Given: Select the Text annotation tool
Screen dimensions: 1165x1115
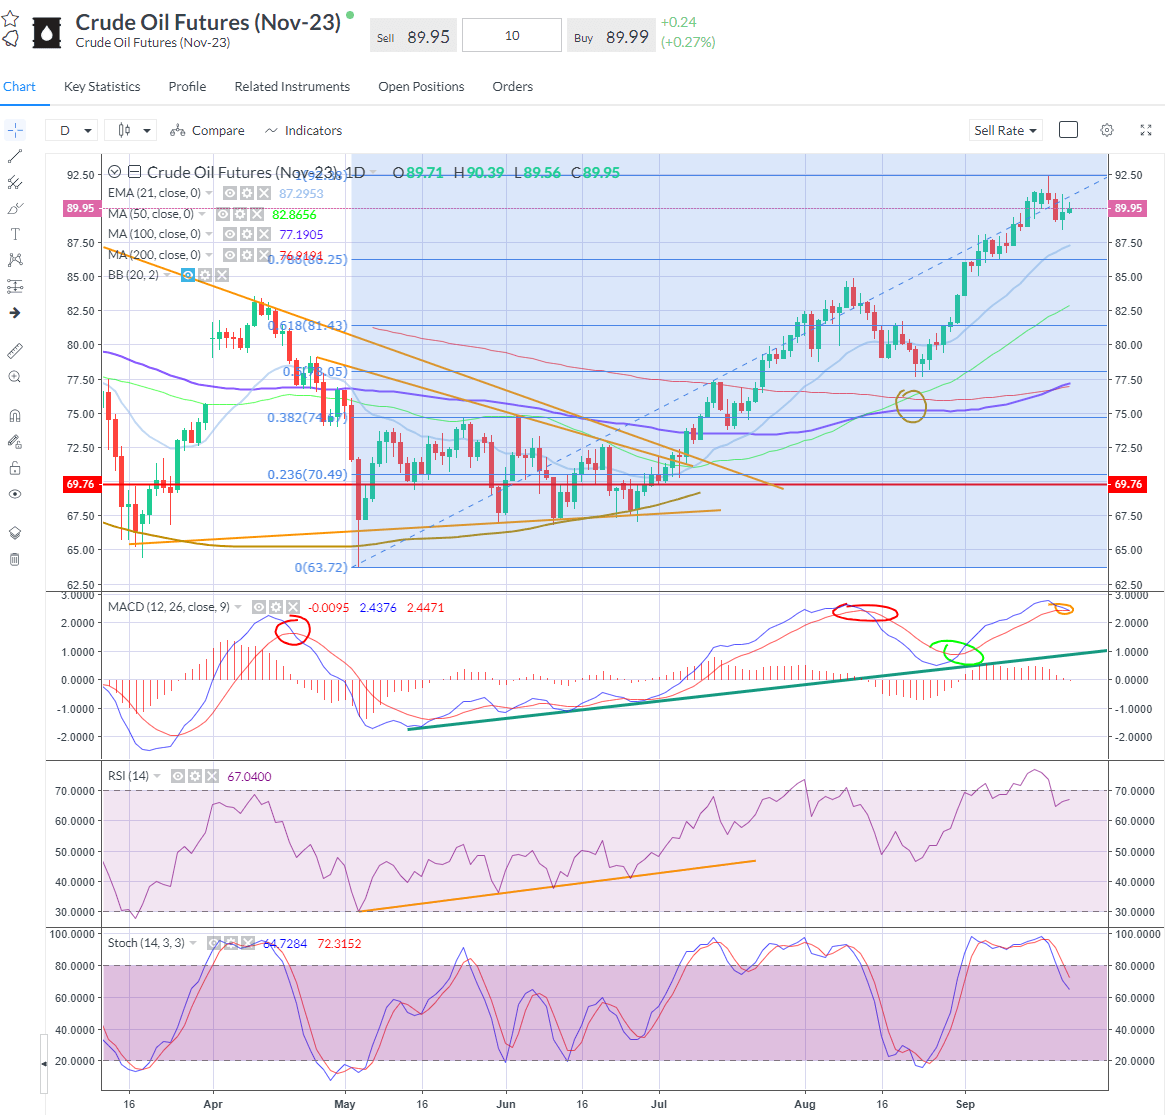Looking at the screenshot, I should point(15,234).
